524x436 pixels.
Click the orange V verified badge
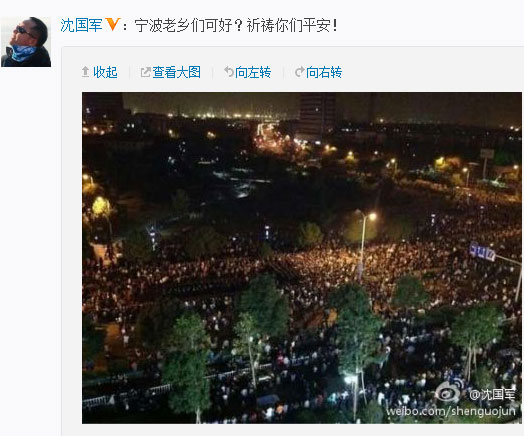click(113, 24)
